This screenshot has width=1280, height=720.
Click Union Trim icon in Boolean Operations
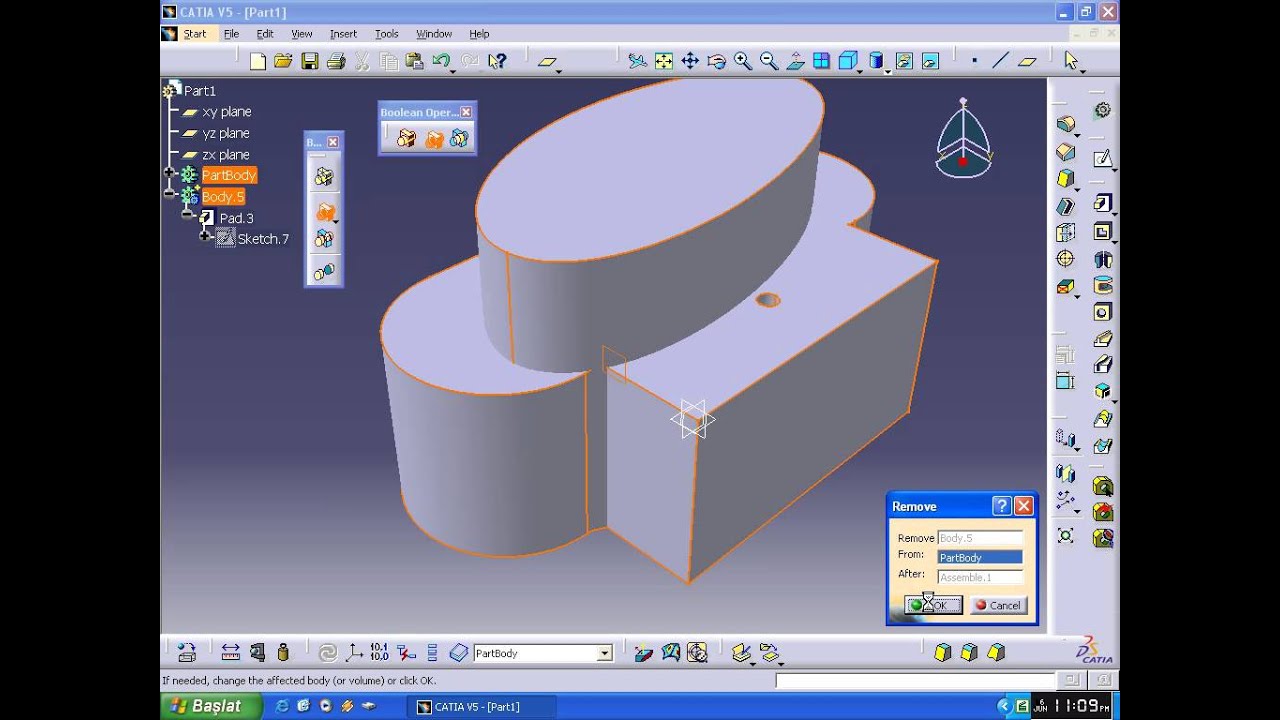click(x=459, y=139)
